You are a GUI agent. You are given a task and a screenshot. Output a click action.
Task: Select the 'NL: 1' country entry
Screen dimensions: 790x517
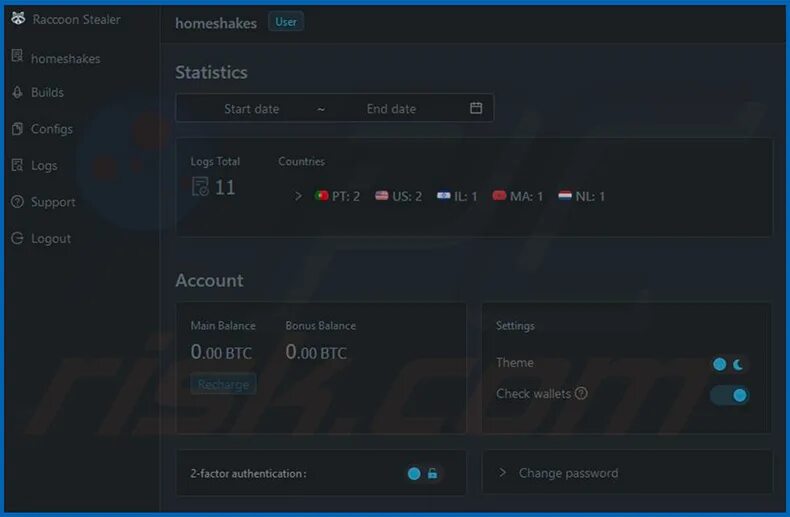(581, 196)
